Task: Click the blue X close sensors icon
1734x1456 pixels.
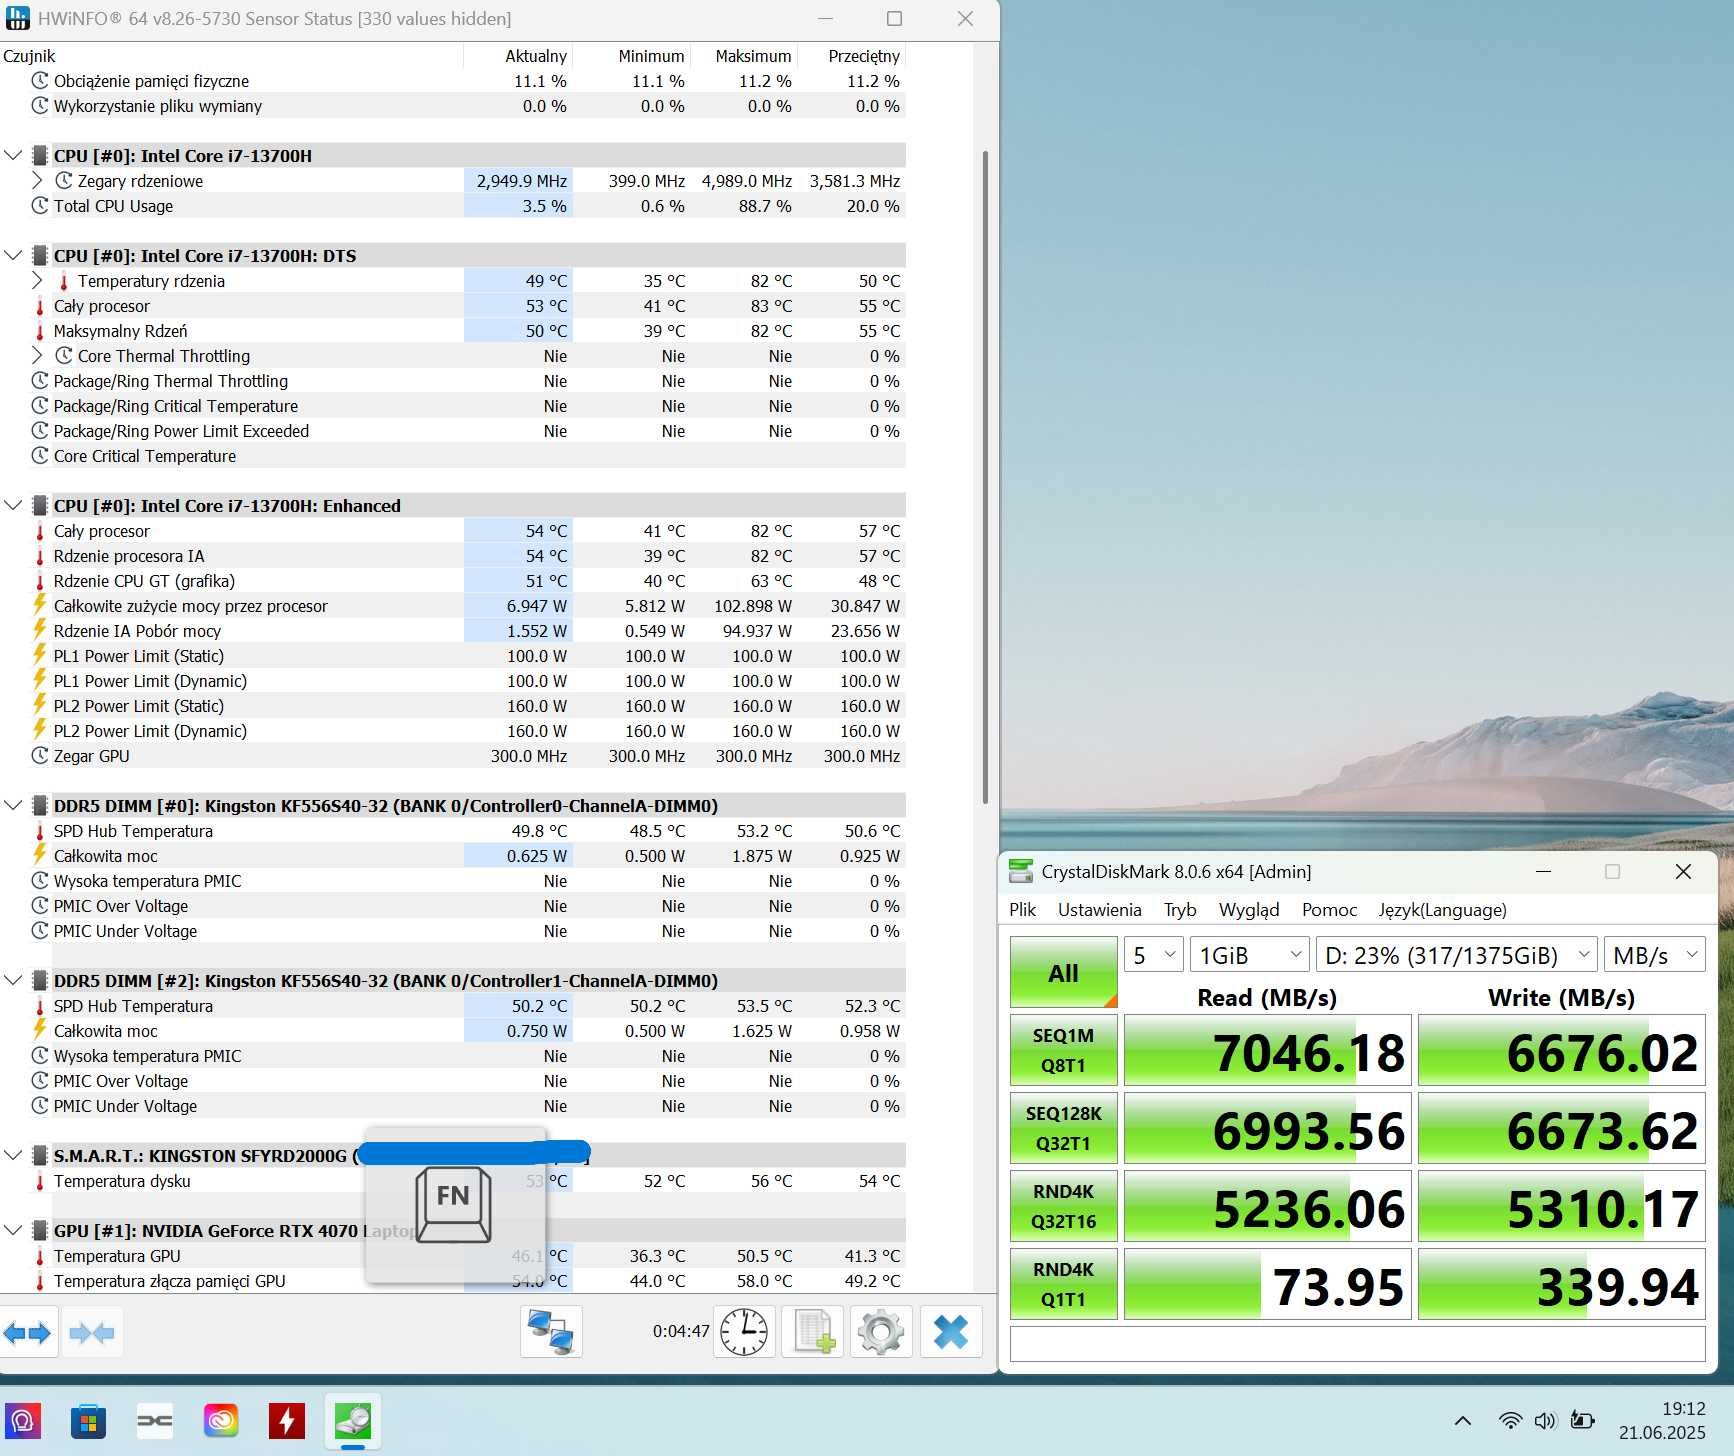Action: [x=950, y=1332]
